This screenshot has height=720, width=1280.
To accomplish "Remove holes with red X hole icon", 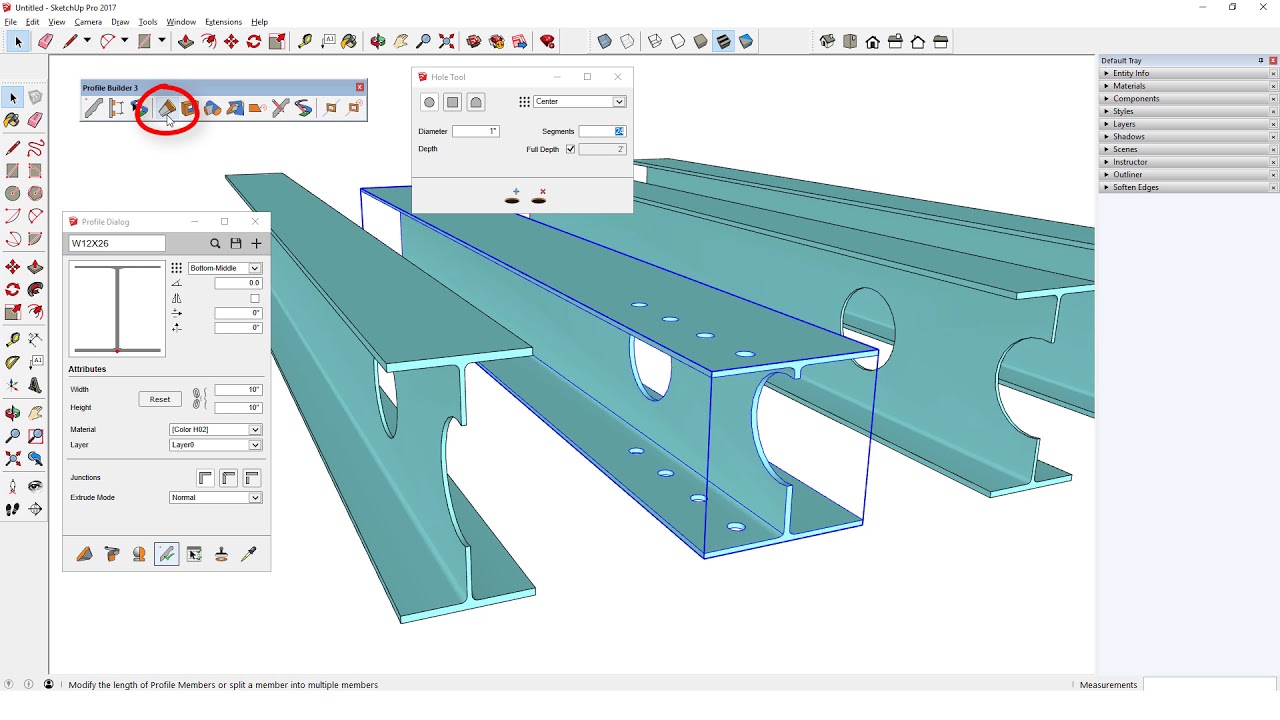I will pyautogui.click(x=539, y=196).
